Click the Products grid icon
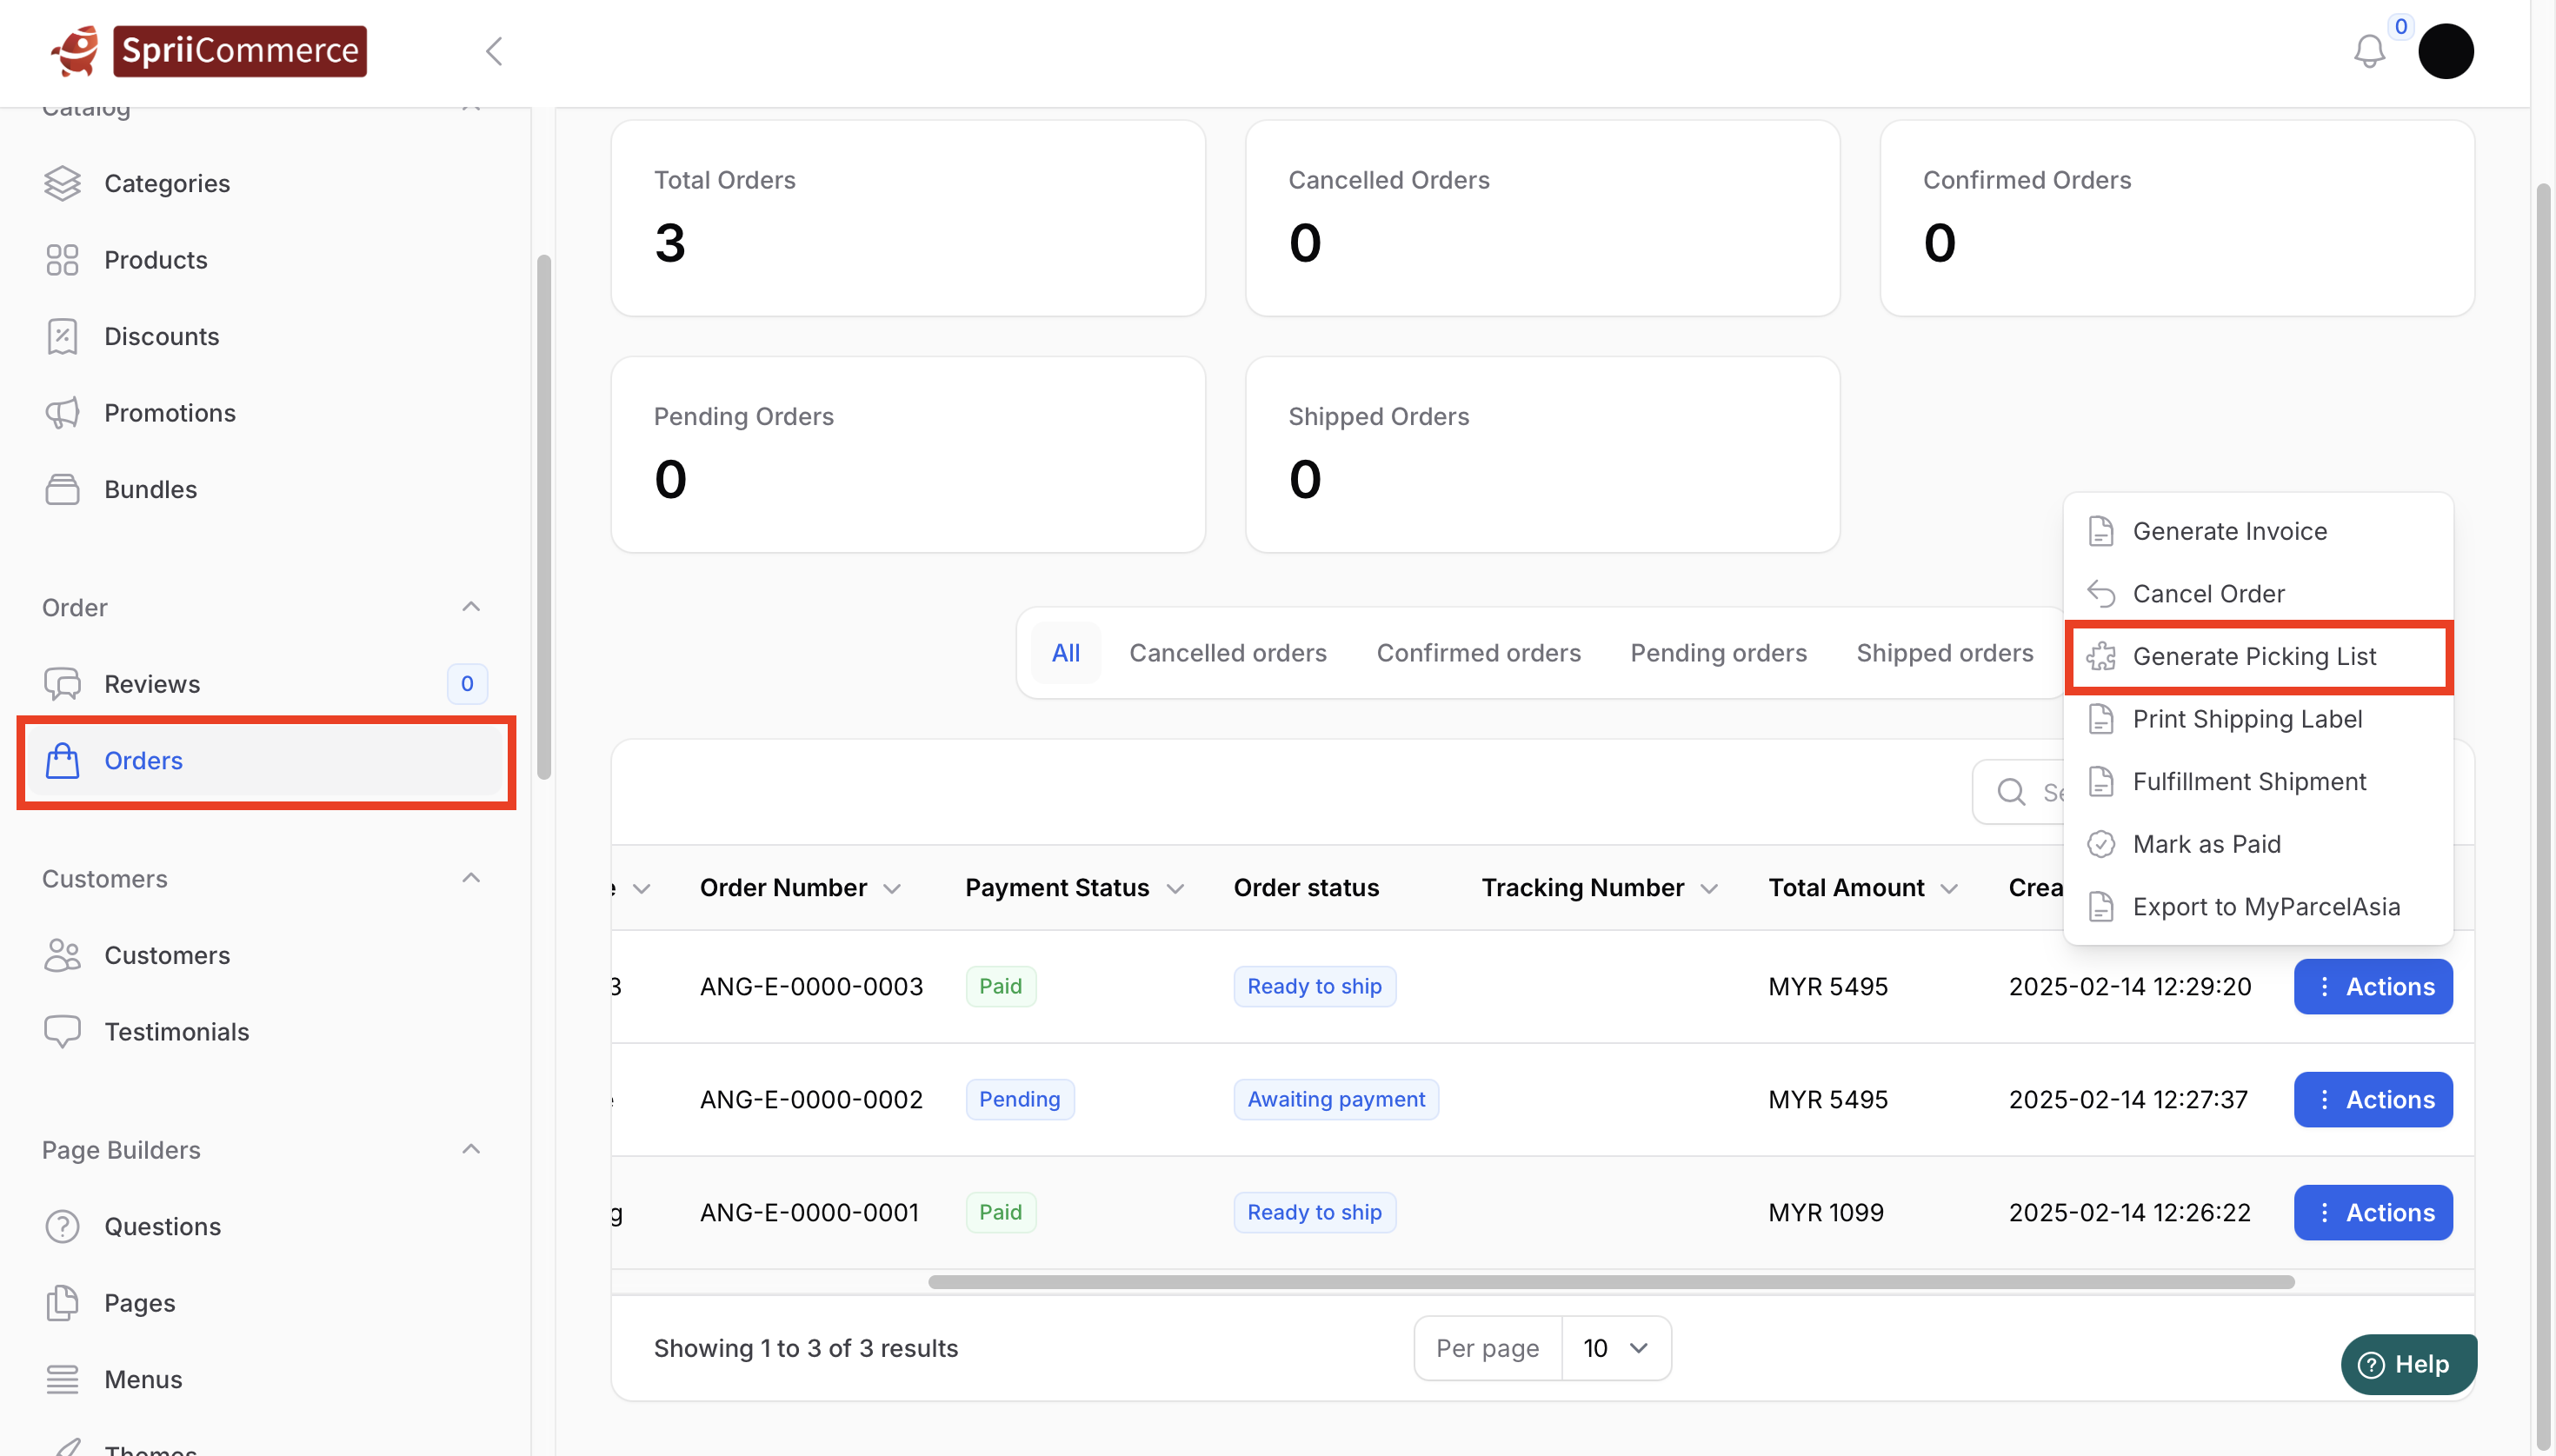Screen dimensions: 2556x1456 62,260
